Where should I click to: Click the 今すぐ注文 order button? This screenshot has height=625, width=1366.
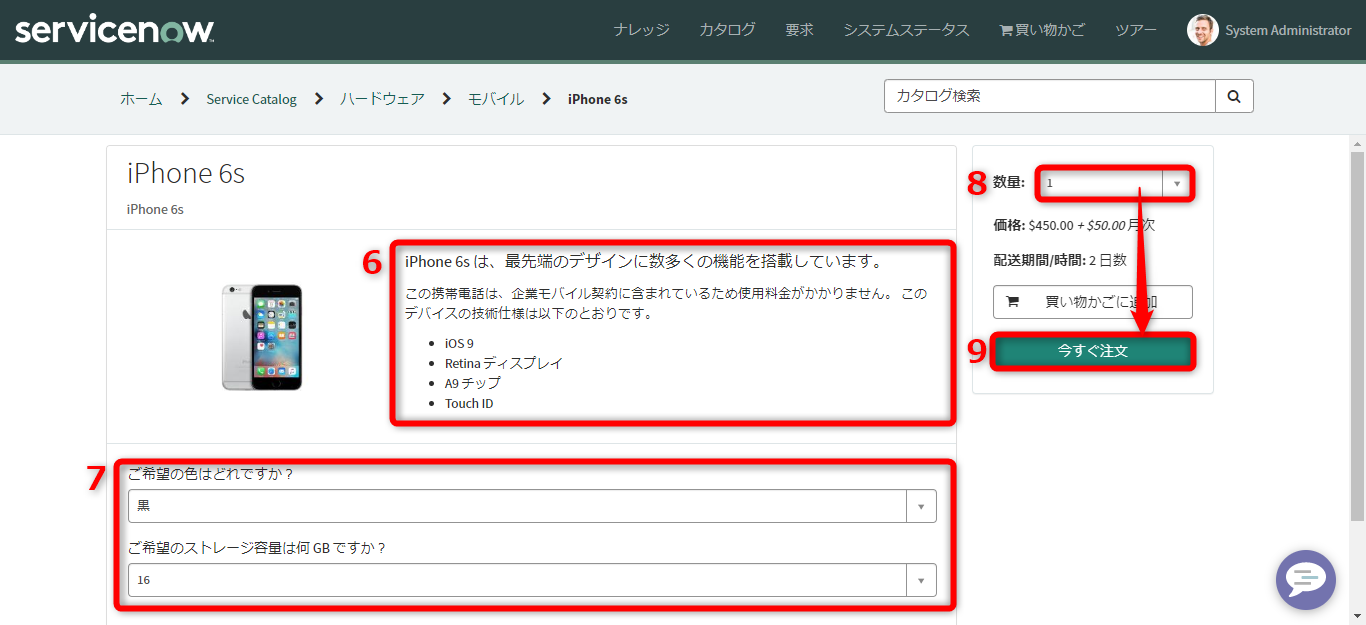pos(1092,351)
